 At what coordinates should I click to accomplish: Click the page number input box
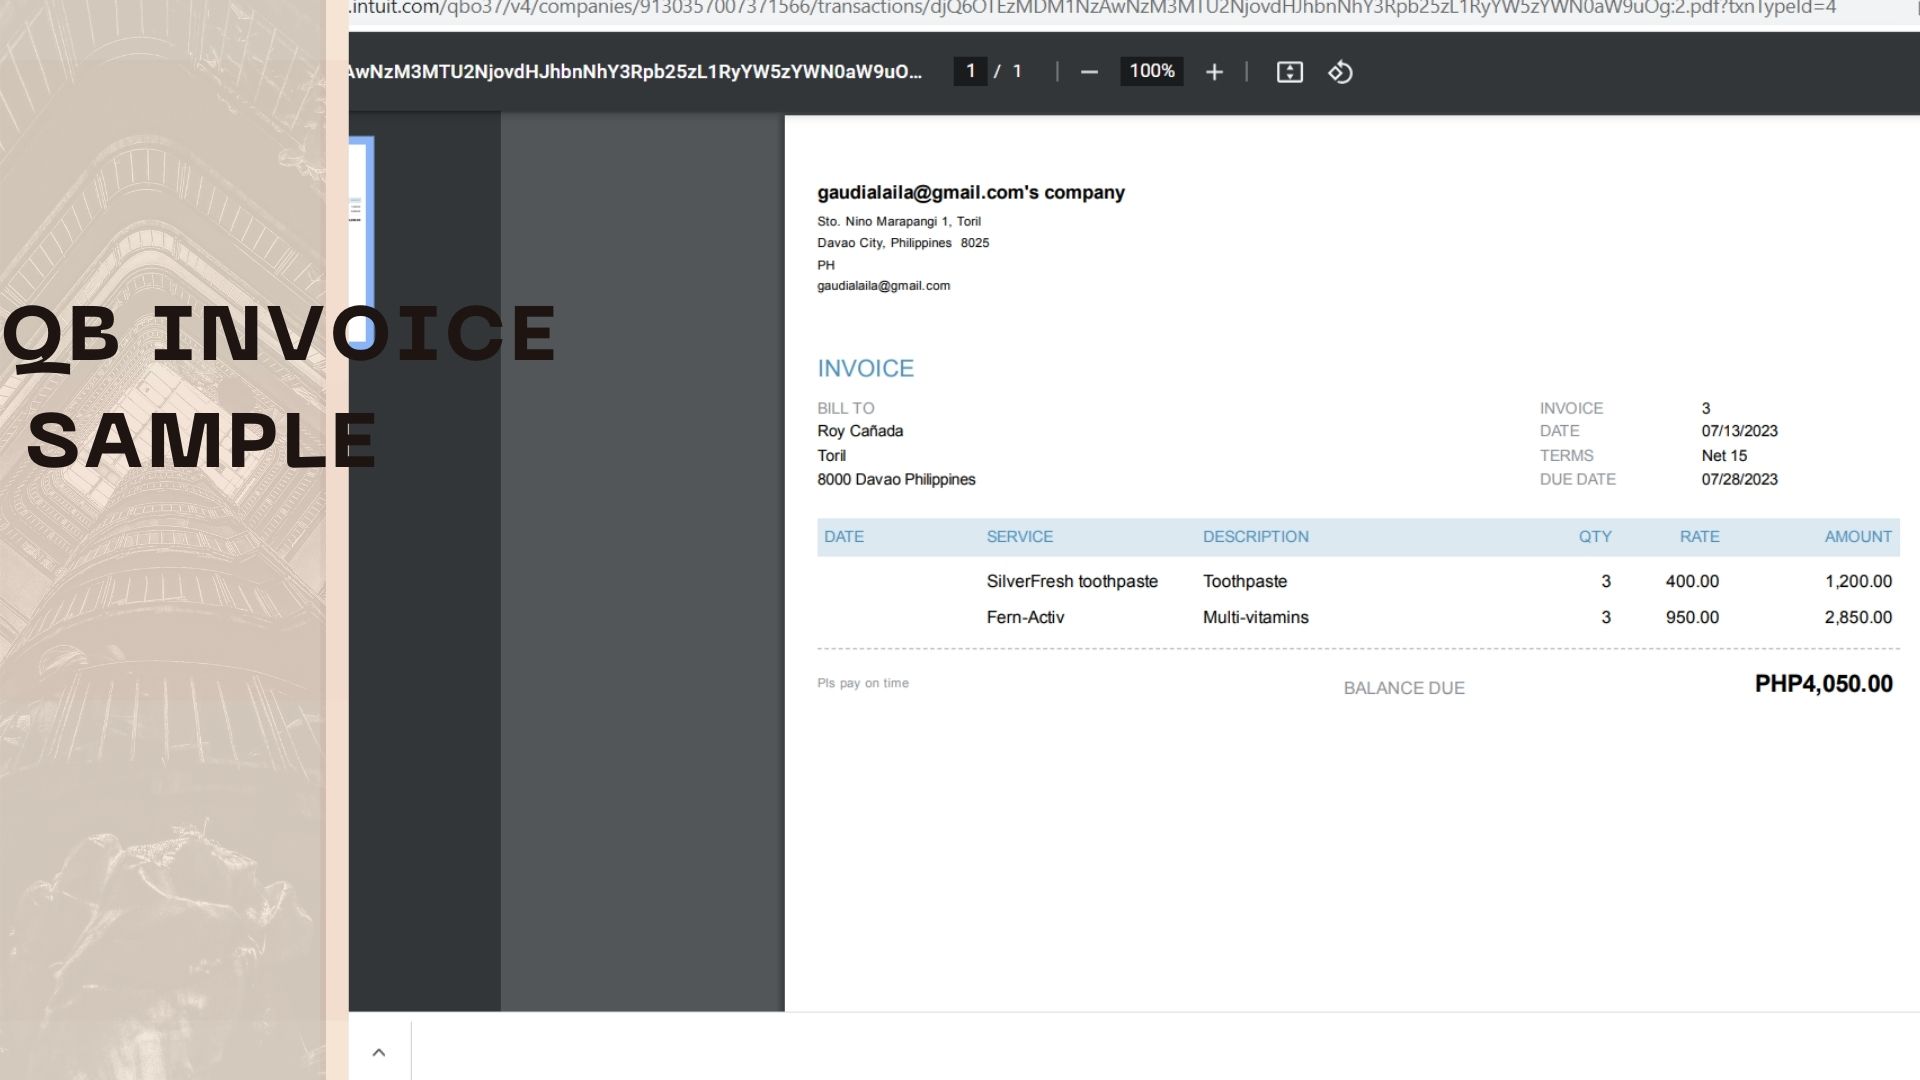click(970, 71)
